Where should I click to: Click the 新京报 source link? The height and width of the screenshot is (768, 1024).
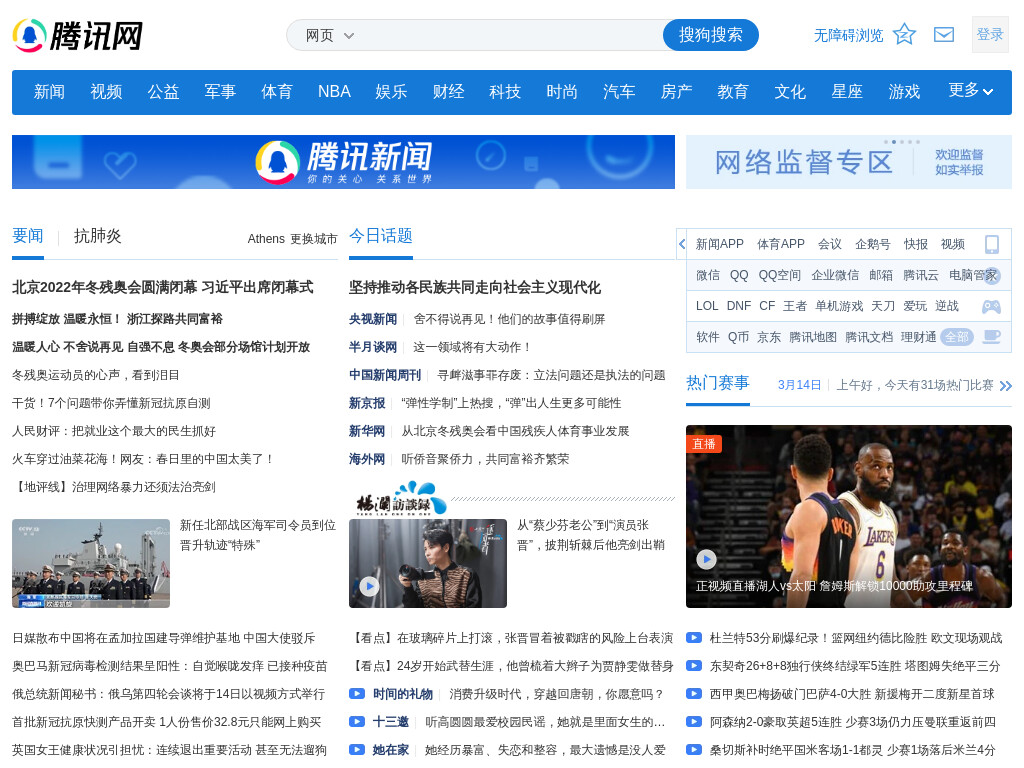point(367,403)
